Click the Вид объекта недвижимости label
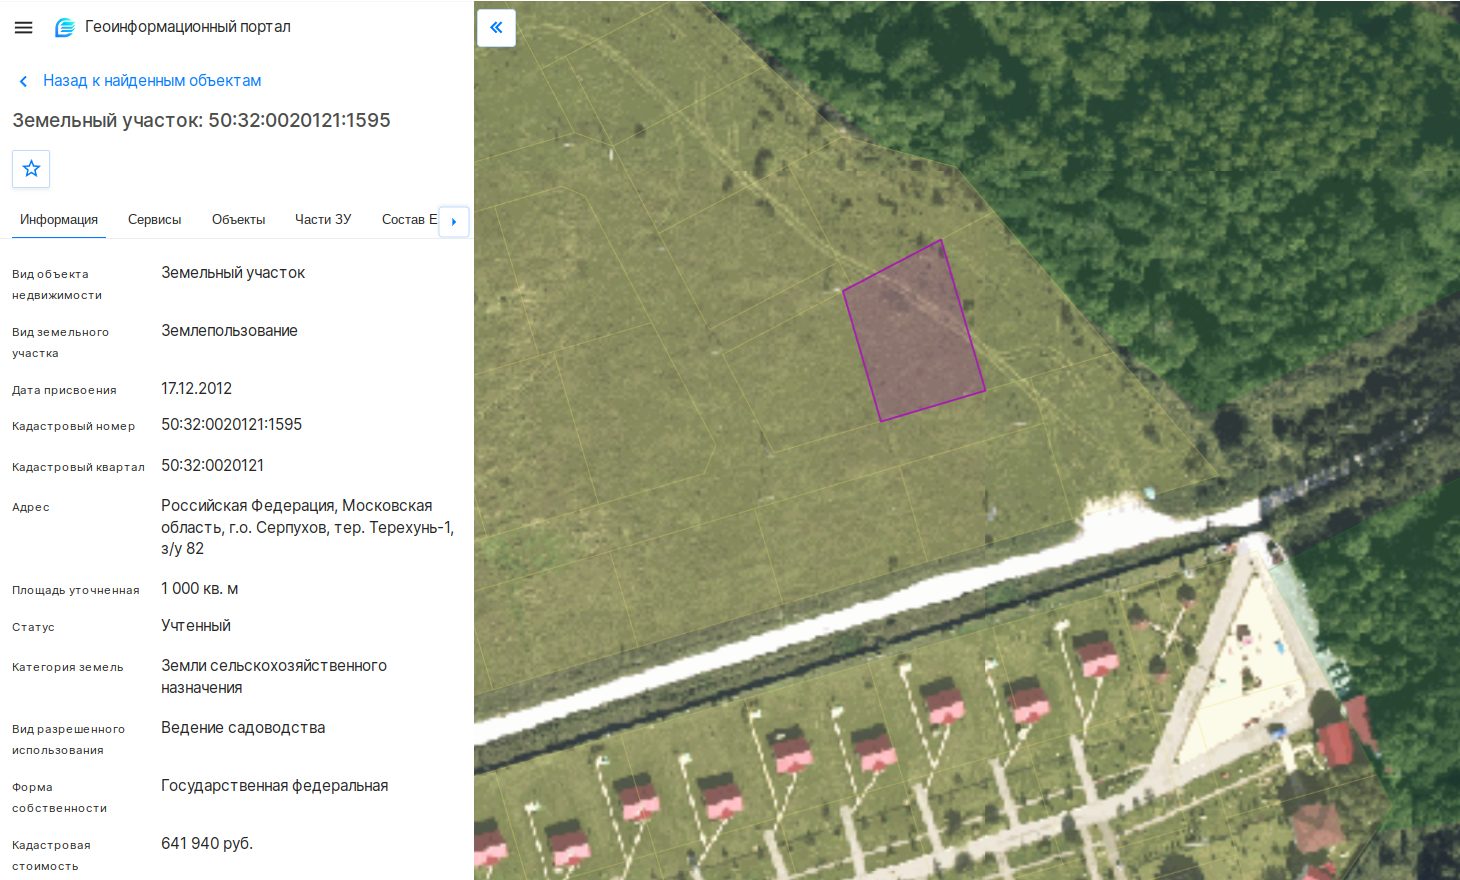Image resolution: width=1460 pixels, height=880 pixels. pyautogui.click(x=57, y=285)
